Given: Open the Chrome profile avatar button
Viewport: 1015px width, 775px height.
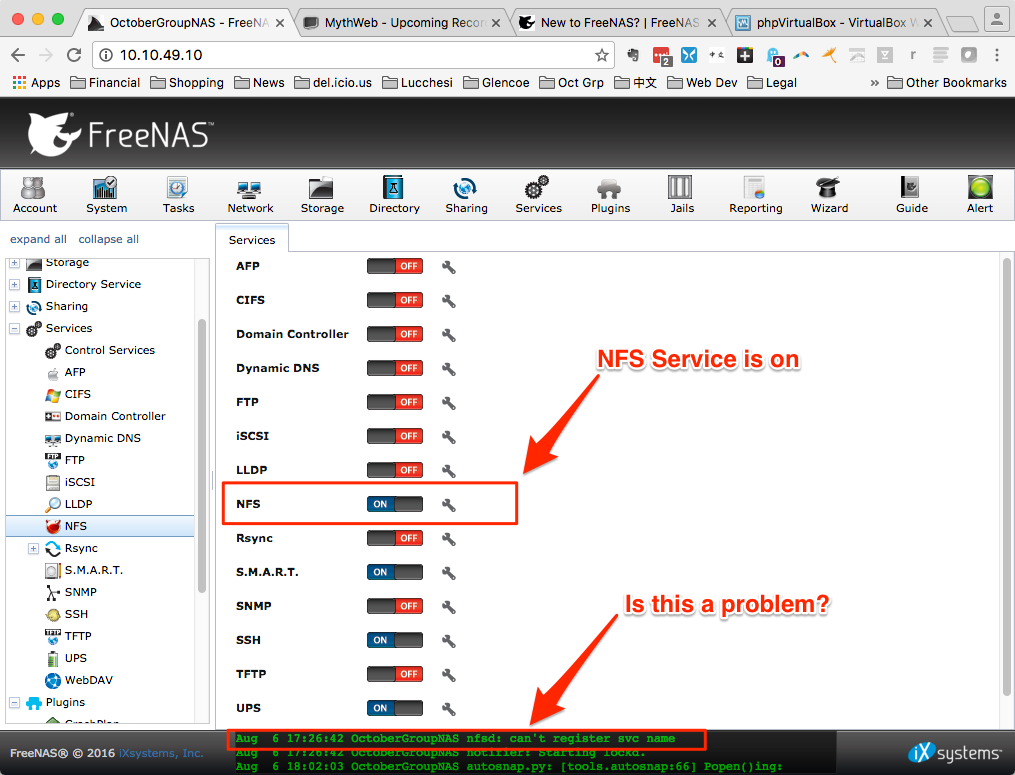Looking at the screenshot, I should pyautogui.click(x=995, y=18).
